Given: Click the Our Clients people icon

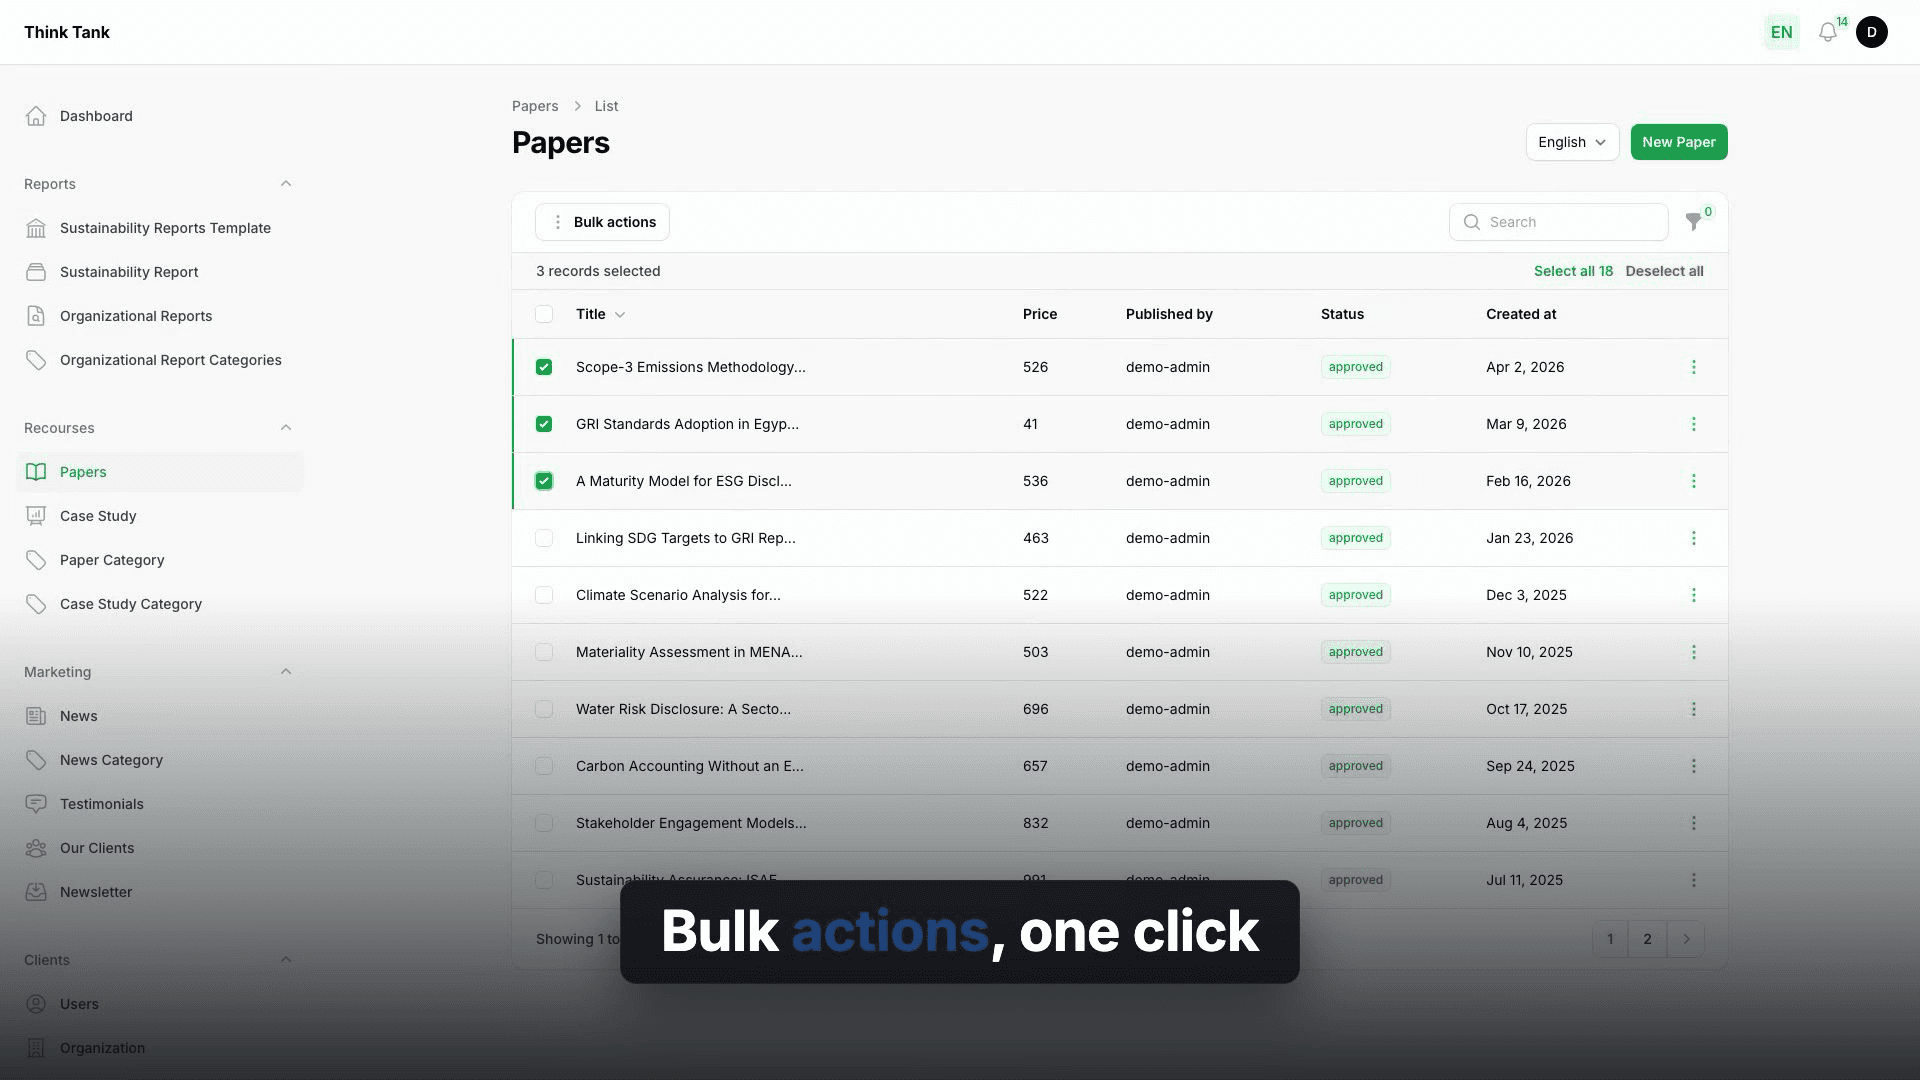Looking at the screenshot, I should coord(36,848).
